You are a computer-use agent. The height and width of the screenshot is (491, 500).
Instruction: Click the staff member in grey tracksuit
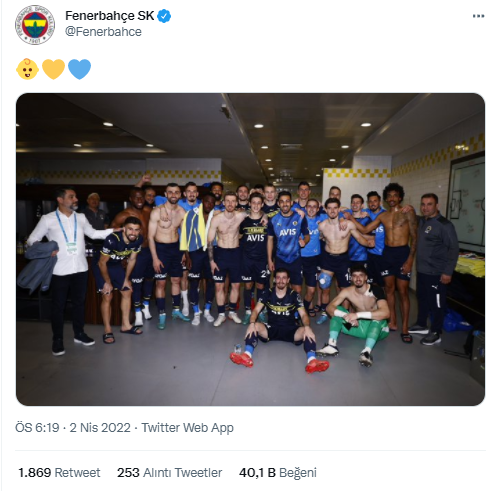433,268
